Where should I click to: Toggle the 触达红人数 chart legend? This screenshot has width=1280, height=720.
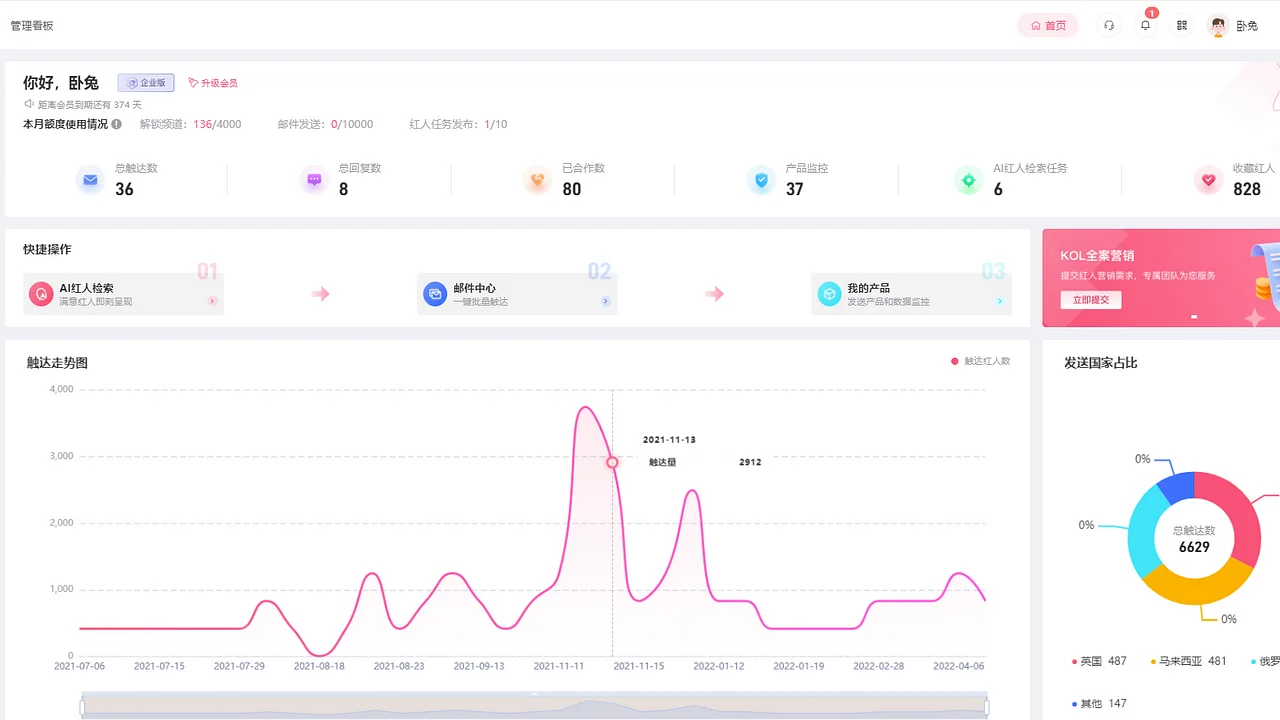(x=980, y=361)
